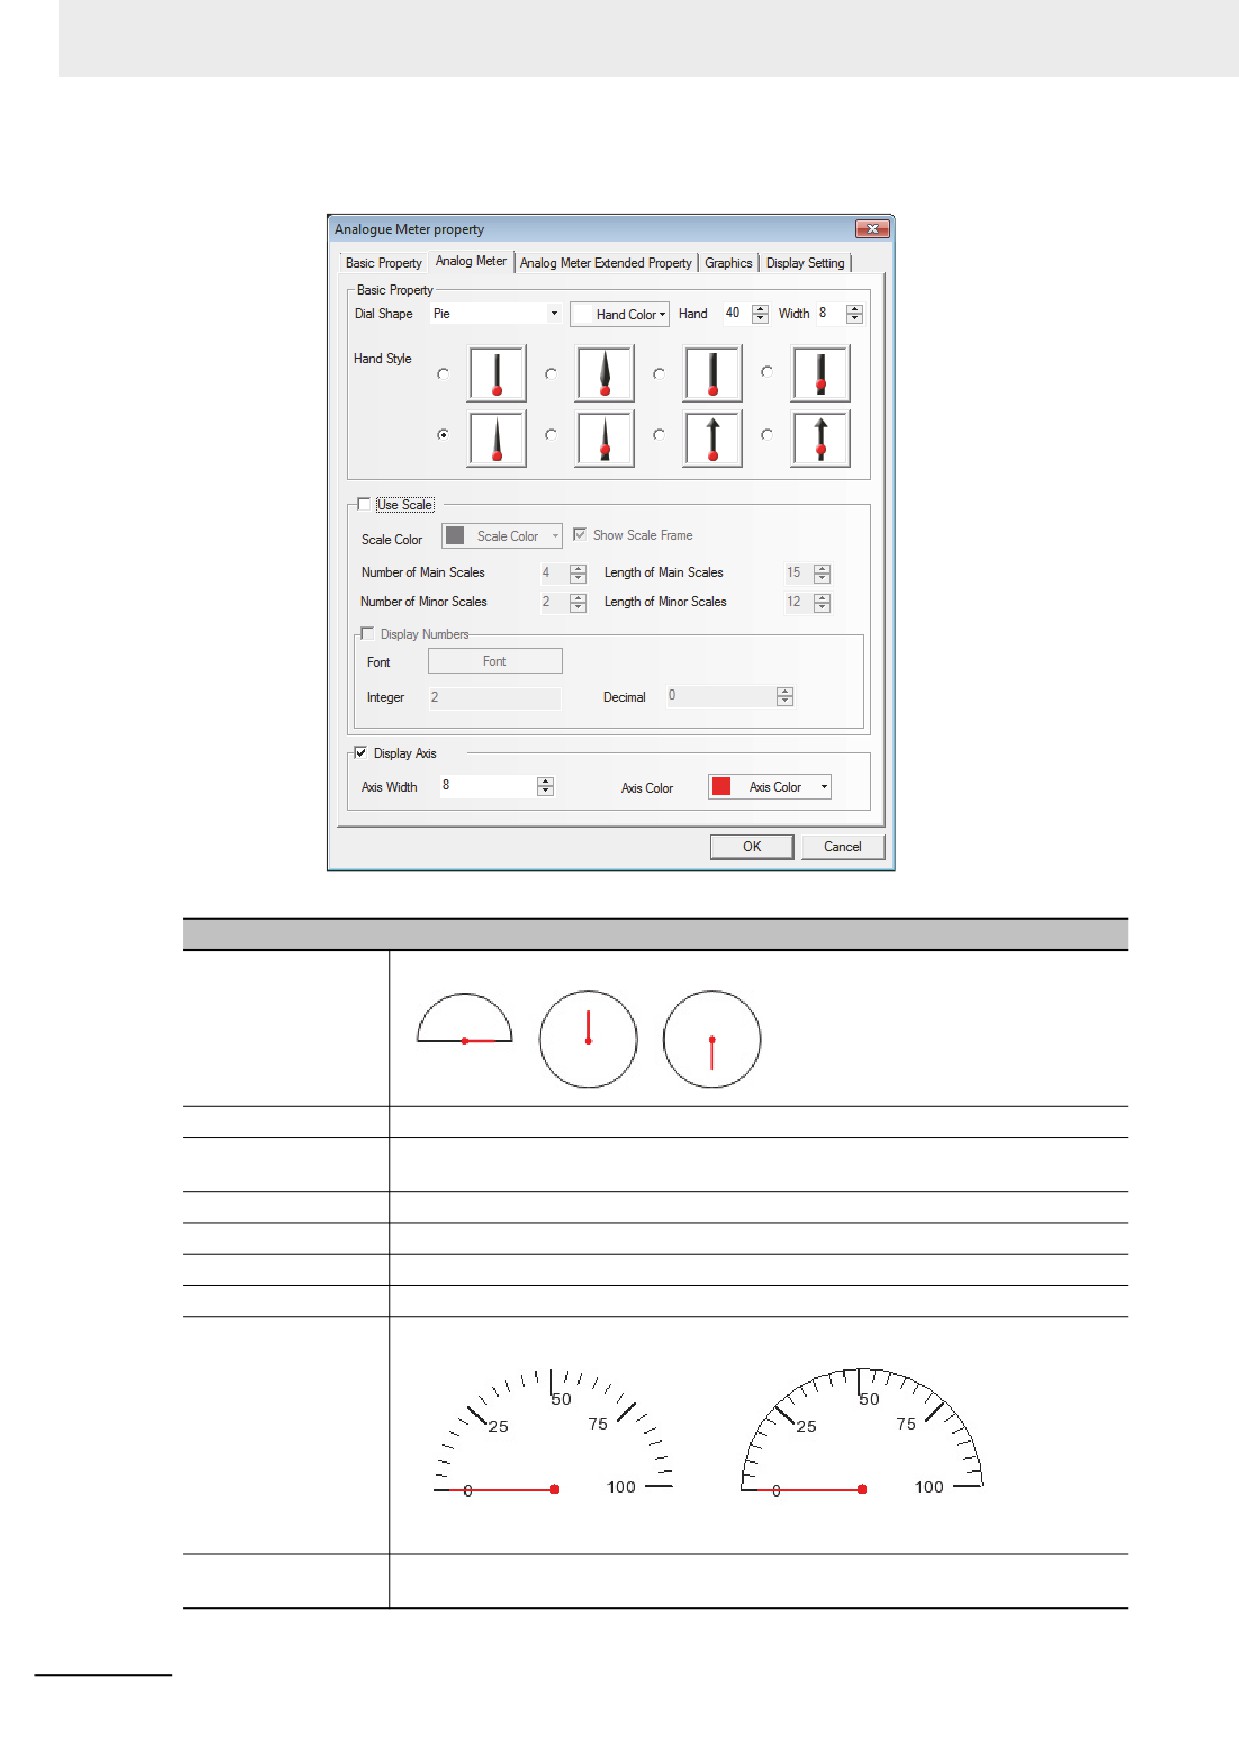The image size is (1239, 1754).
Task: Switch to the Basic Property tab
Action: point(384,263)
